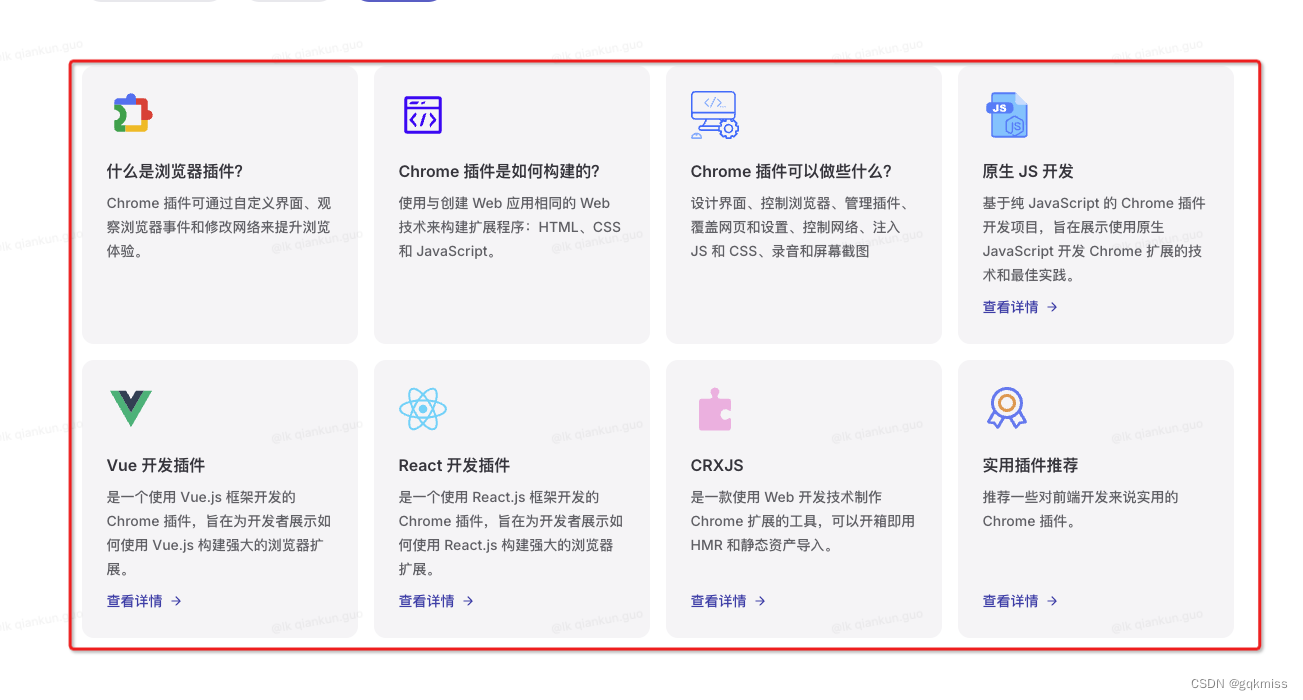Click description starting 推荐一些对前端开发
Screen dimensions: 1303x700
tap(1081, 509)
